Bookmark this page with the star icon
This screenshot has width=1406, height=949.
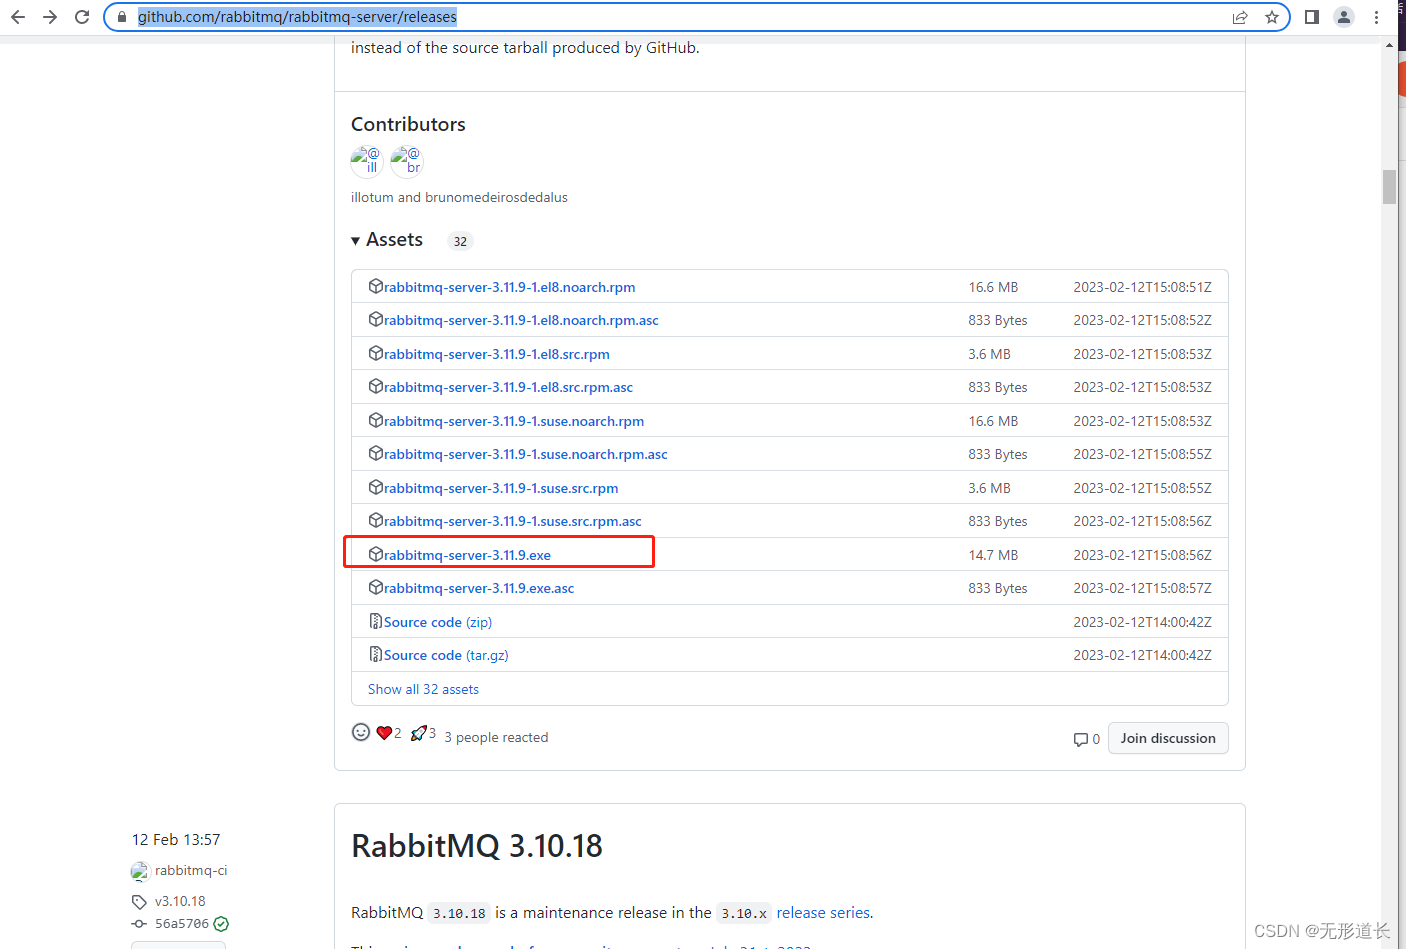tap(1272, 17)
